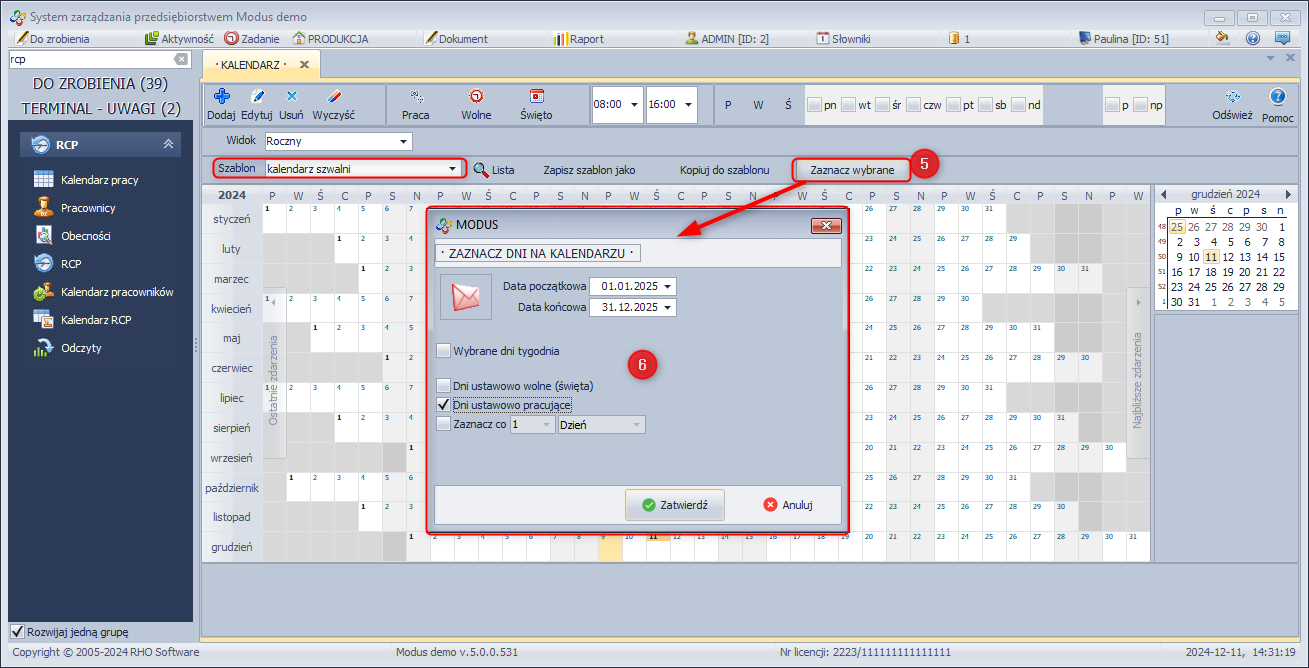Click the Usuń delete icon
The width and height of the screenshot is (1309, 668).
tap(291, 97)
